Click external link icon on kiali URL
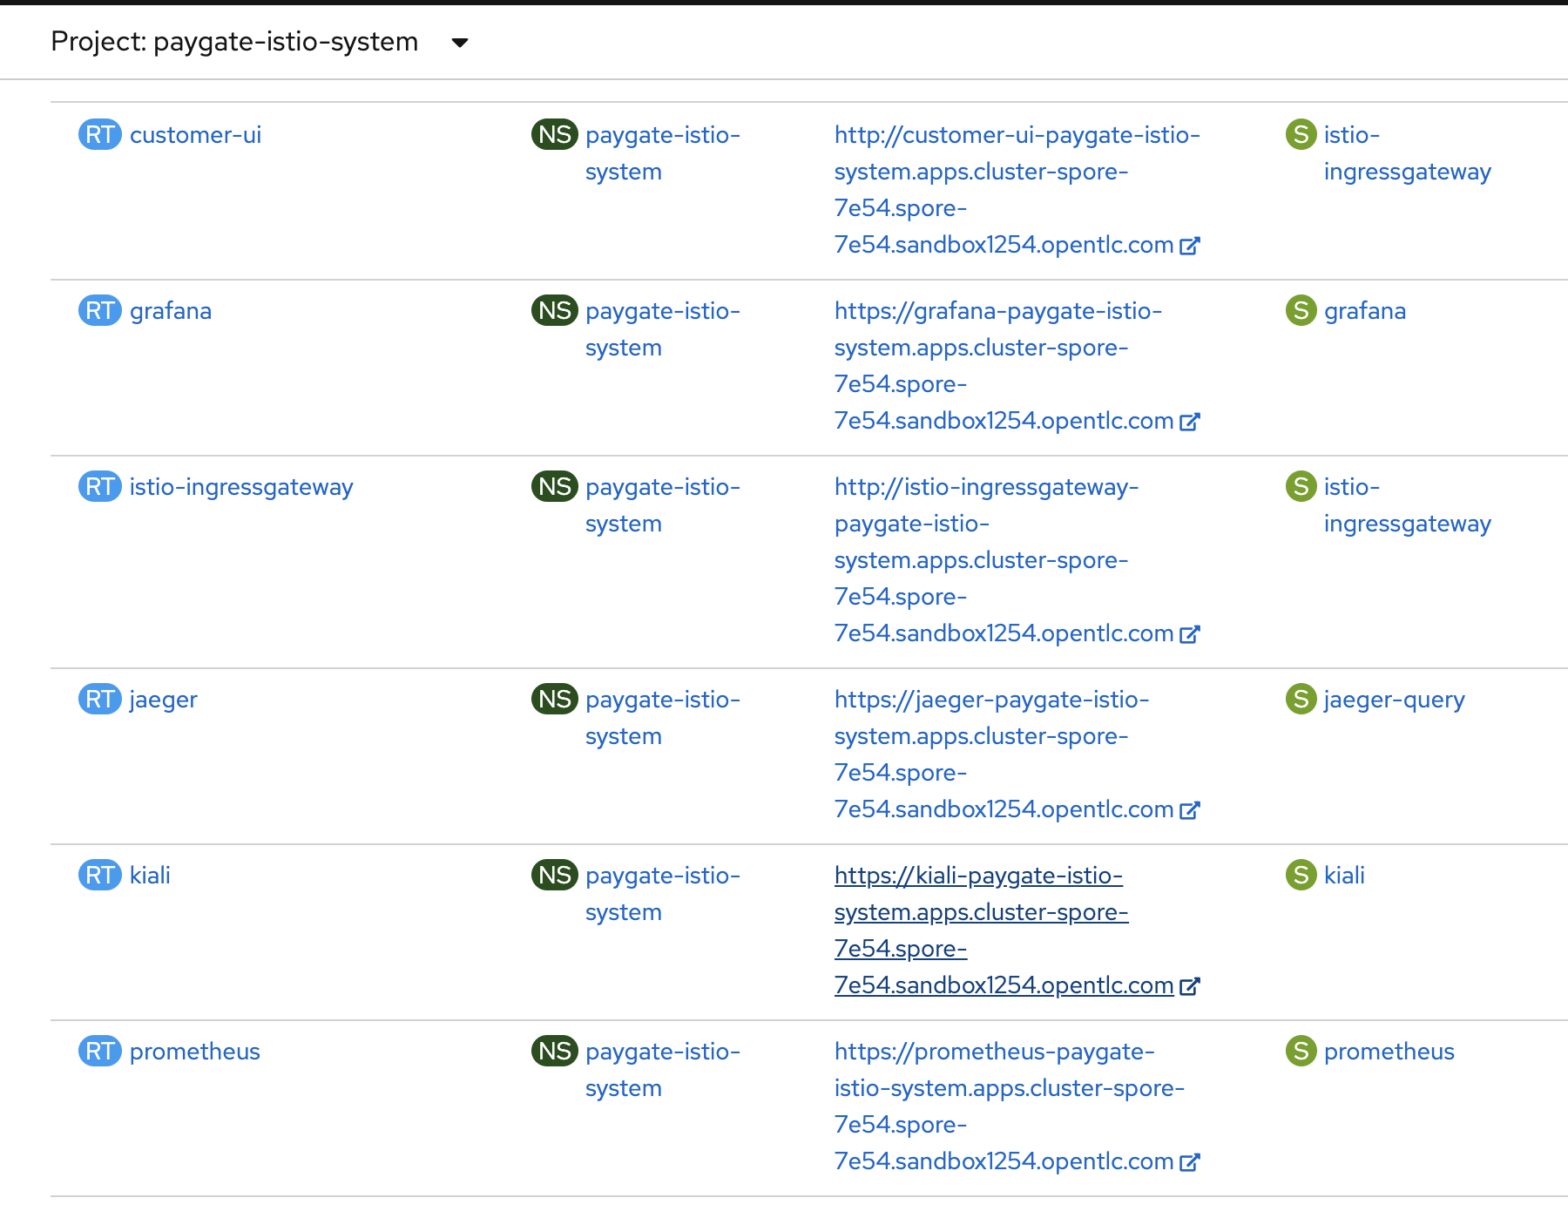The height and width of the screenshot is (1218, 1568). click(1189, 986)
